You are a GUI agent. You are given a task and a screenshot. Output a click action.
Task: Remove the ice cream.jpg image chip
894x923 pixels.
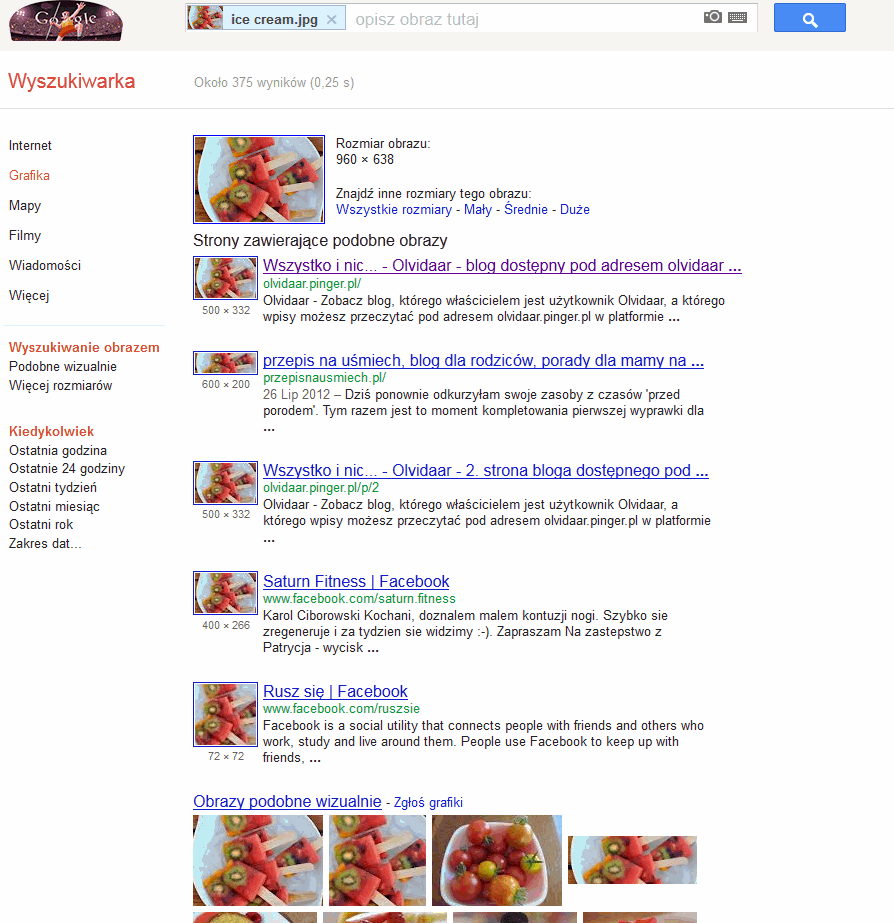[332, 19]
